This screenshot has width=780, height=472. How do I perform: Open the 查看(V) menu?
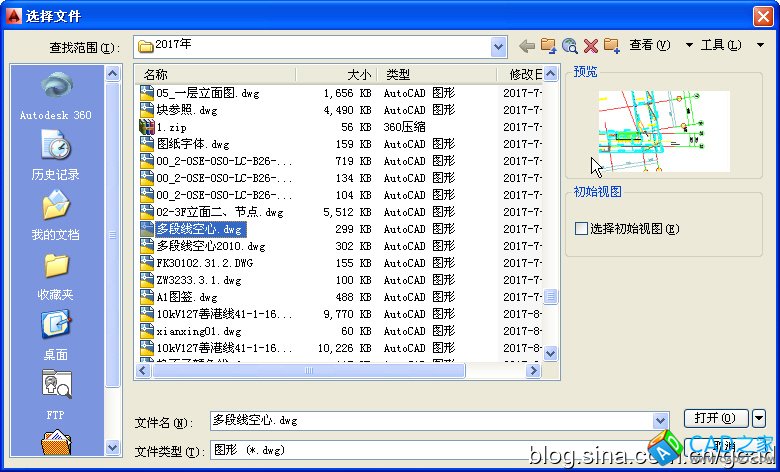(655, 45)
